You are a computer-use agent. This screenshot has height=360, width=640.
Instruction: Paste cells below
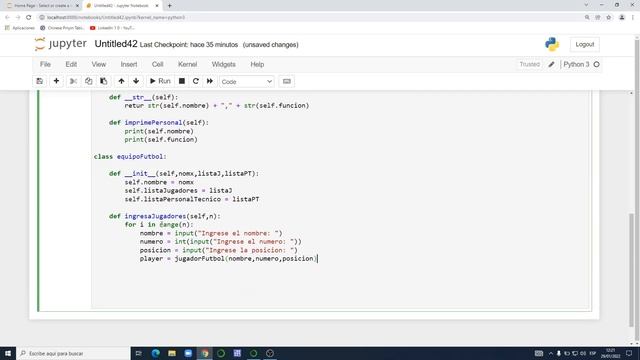[104, 81]
